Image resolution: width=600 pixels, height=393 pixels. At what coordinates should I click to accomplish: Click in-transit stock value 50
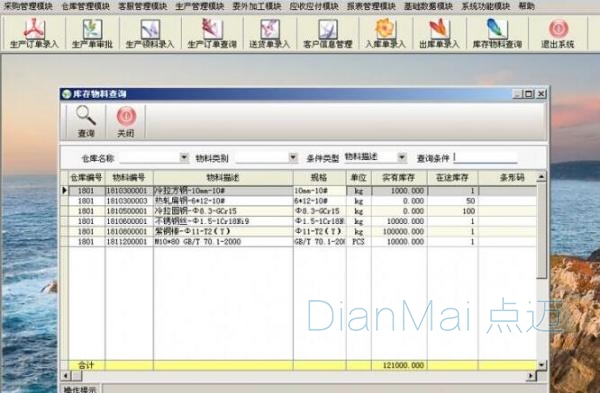(452, 201)
